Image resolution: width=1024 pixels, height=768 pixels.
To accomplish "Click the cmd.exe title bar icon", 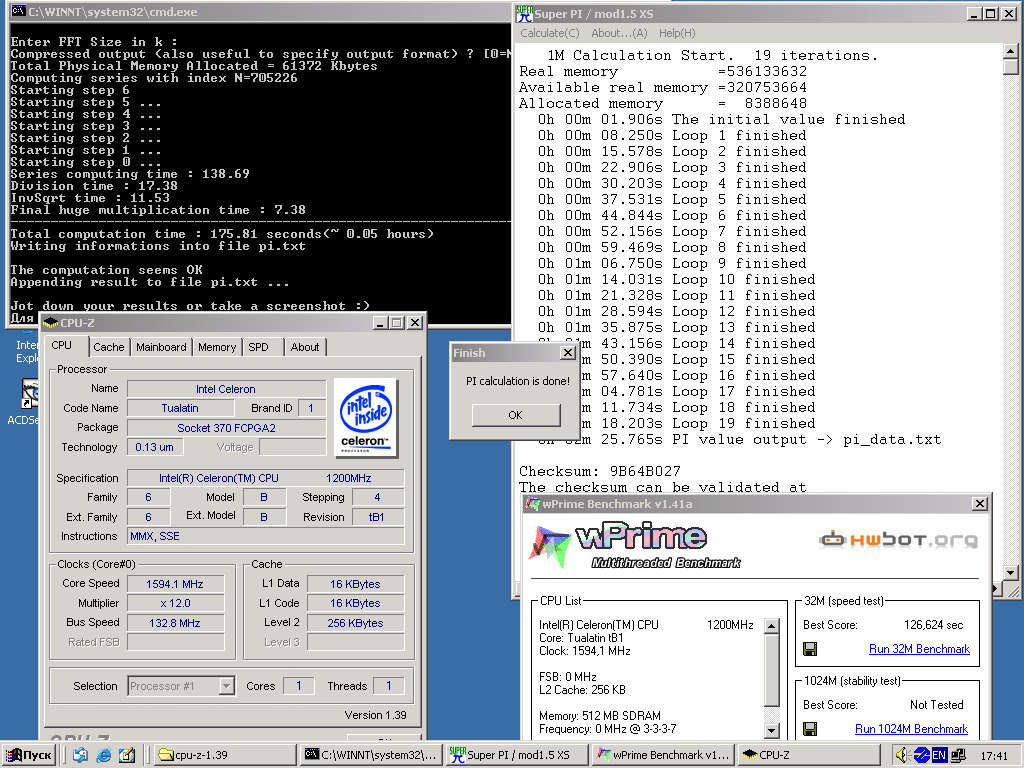I will click(x=18, y=11).
